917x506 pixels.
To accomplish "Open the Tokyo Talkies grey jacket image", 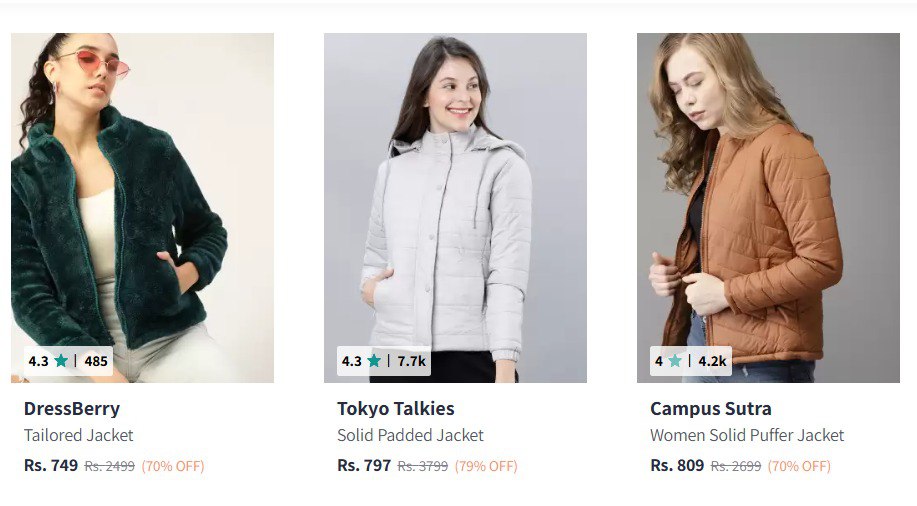I will coord(455,200).
